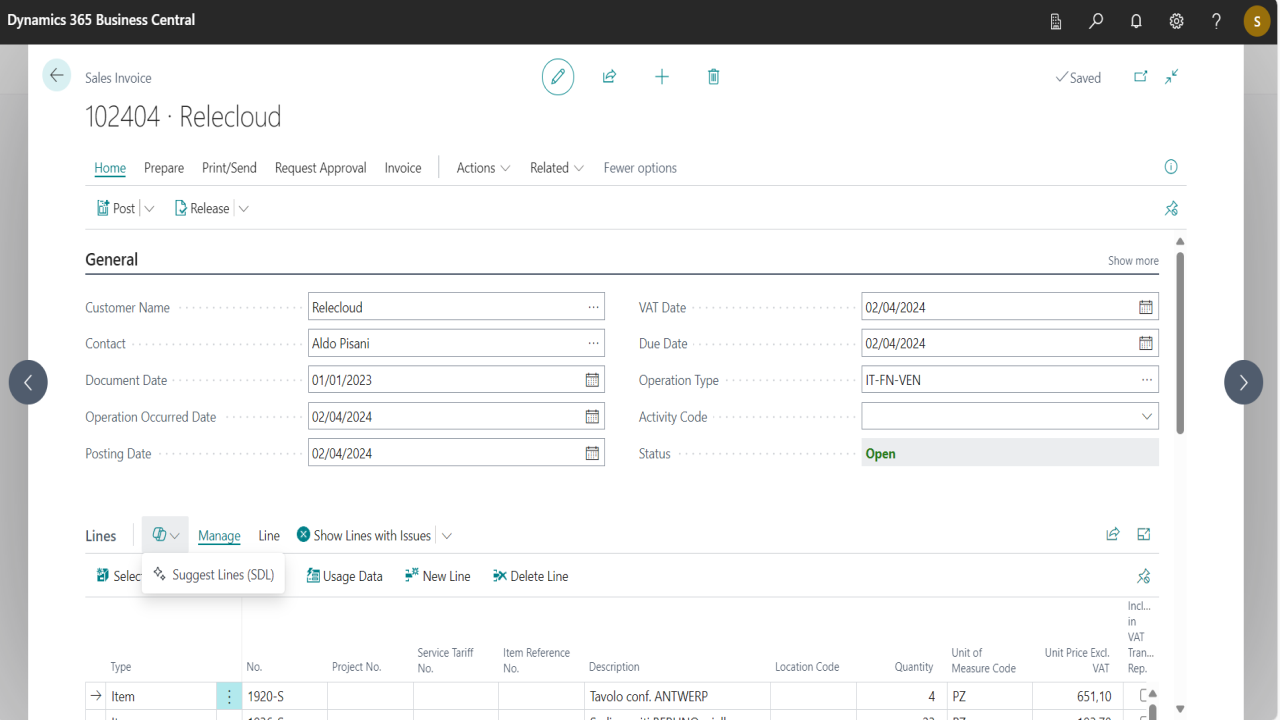Expand the Actions menu
The width and height of the screenshot is (1280, 720).
click(x=483, y=168)
